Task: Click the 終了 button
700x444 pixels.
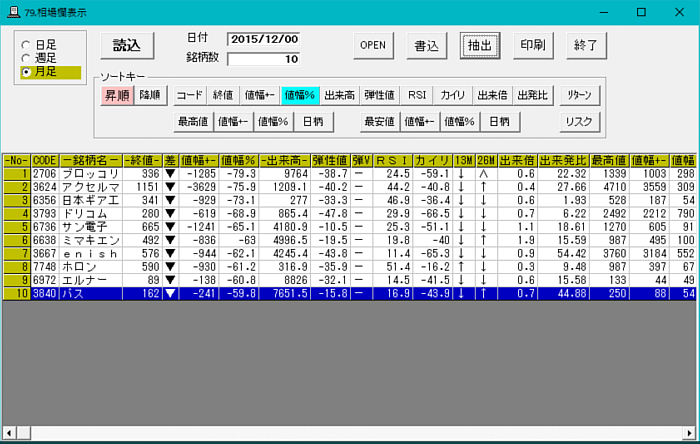Action: click(586, 46)
